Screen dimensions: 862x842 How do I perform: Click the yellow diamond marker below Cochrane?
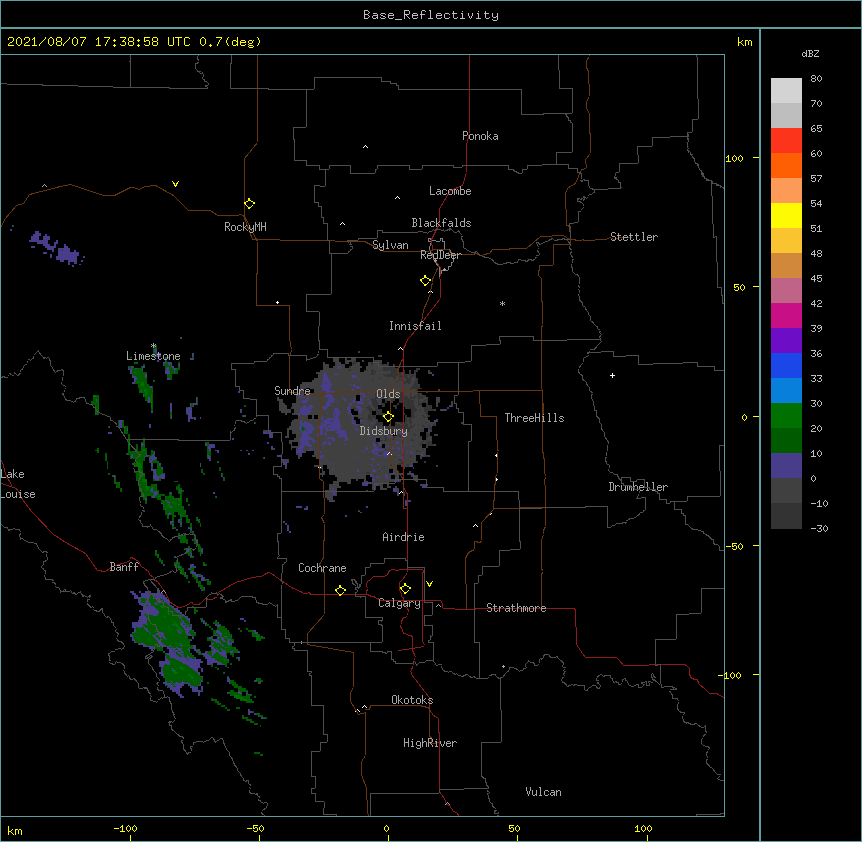(x=340, y=590)
